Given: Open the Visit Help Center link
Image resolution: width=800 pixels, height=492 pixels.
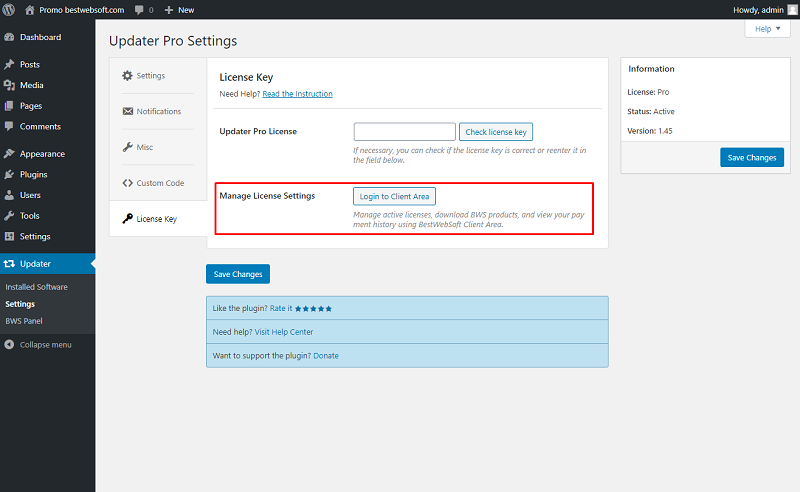Looking at the screenshot, I should [x=284, y=332].
